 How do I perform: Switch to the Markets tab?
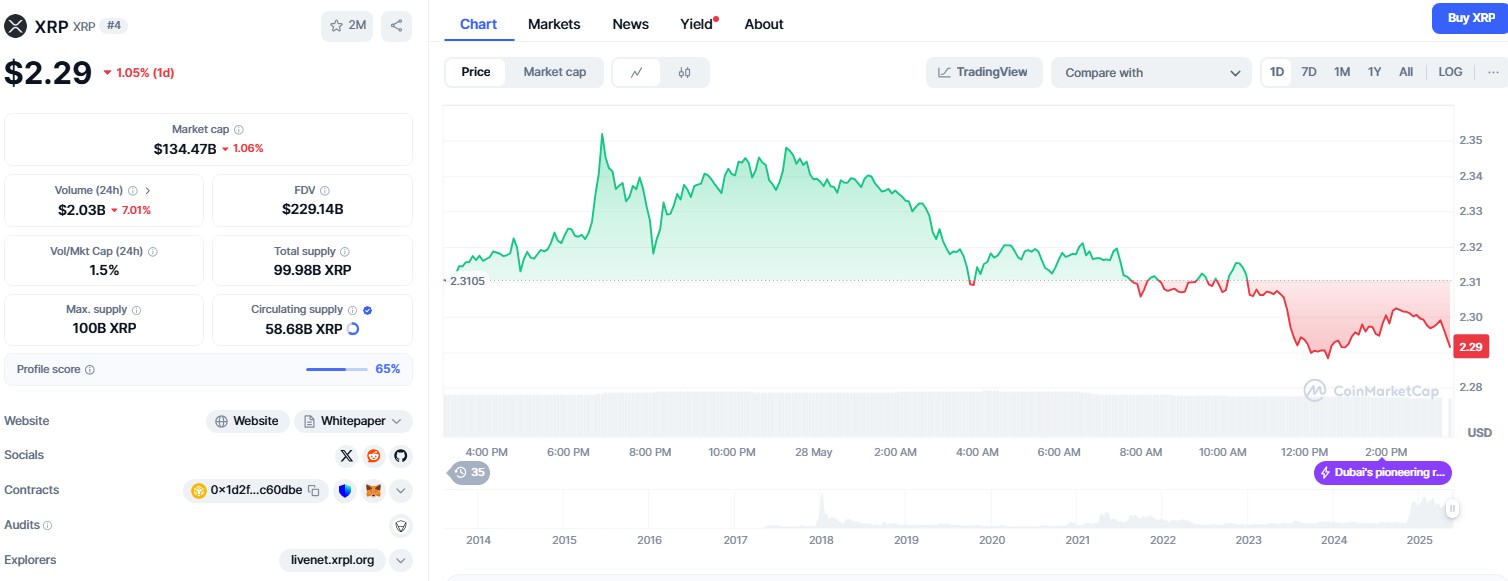point(553,24)
